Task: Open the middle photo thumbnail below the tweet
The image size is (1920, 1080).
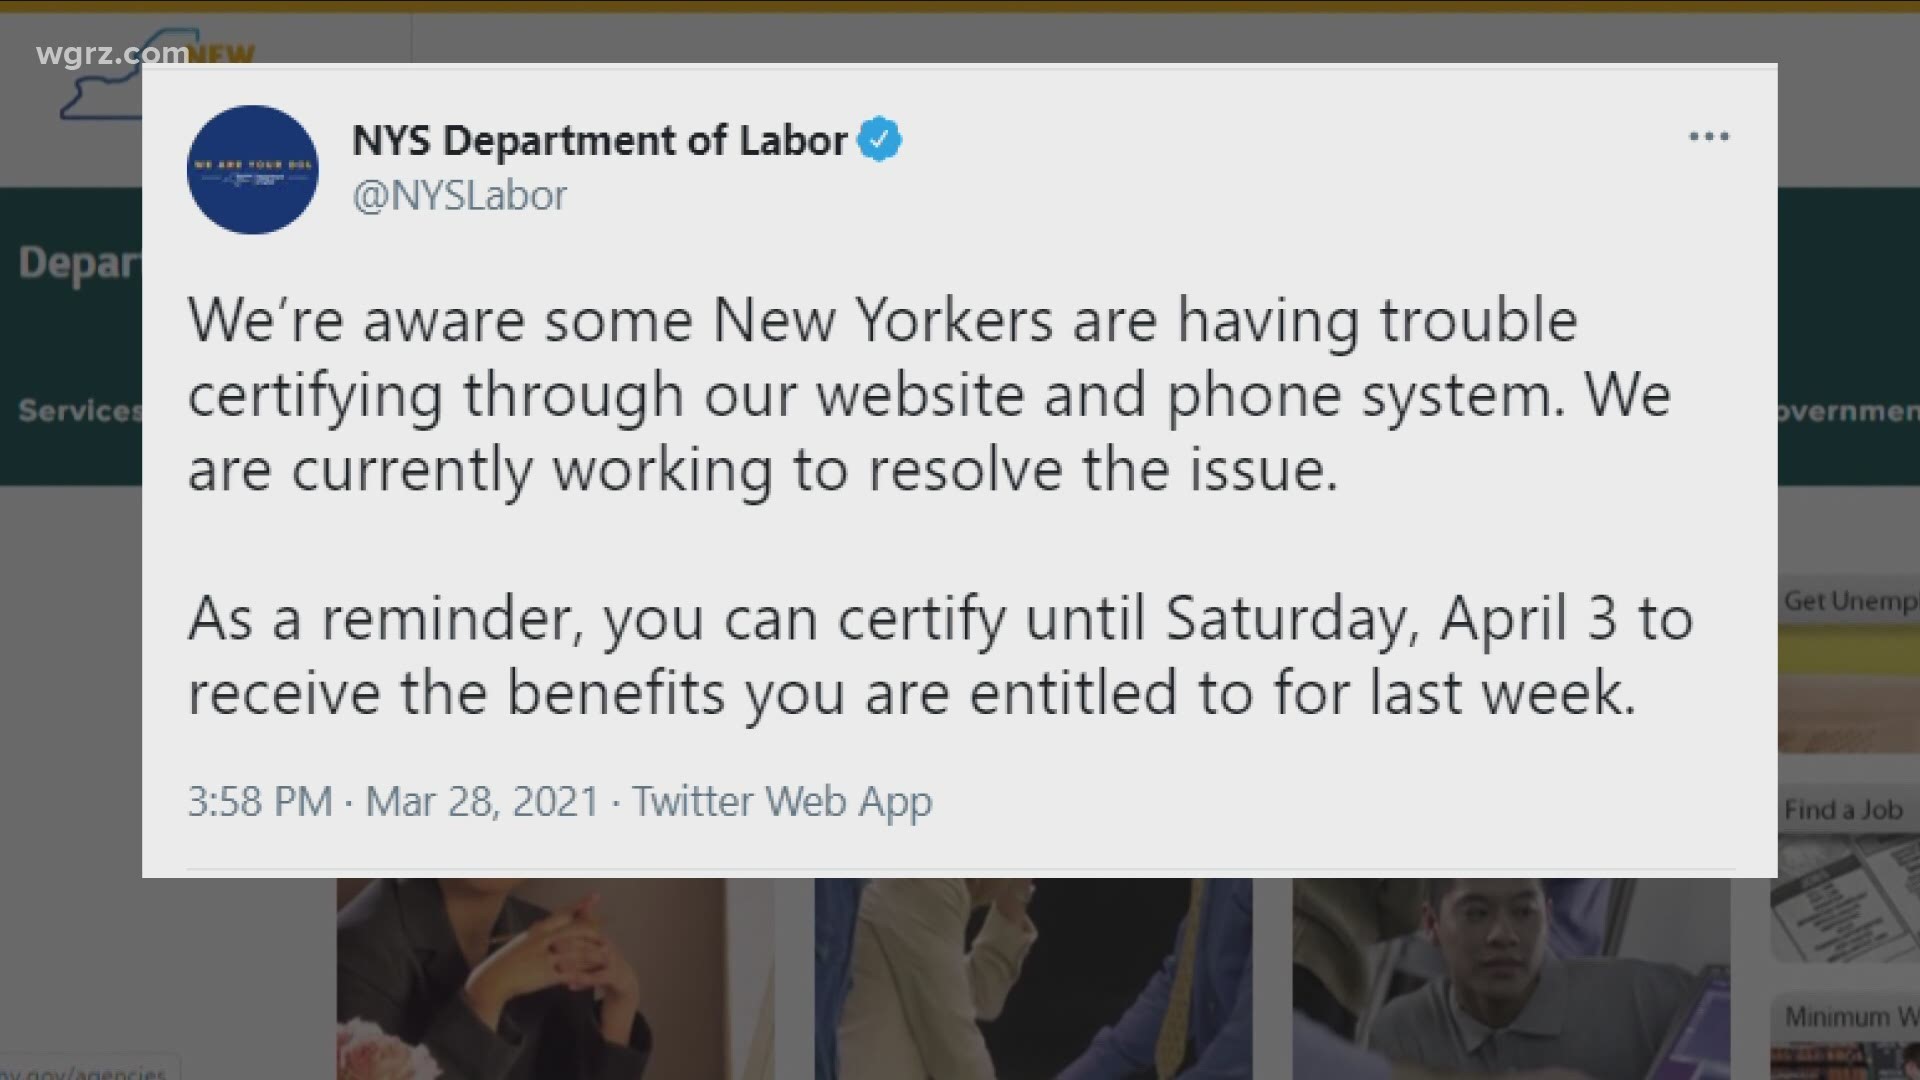Action: pos(1032,978)
